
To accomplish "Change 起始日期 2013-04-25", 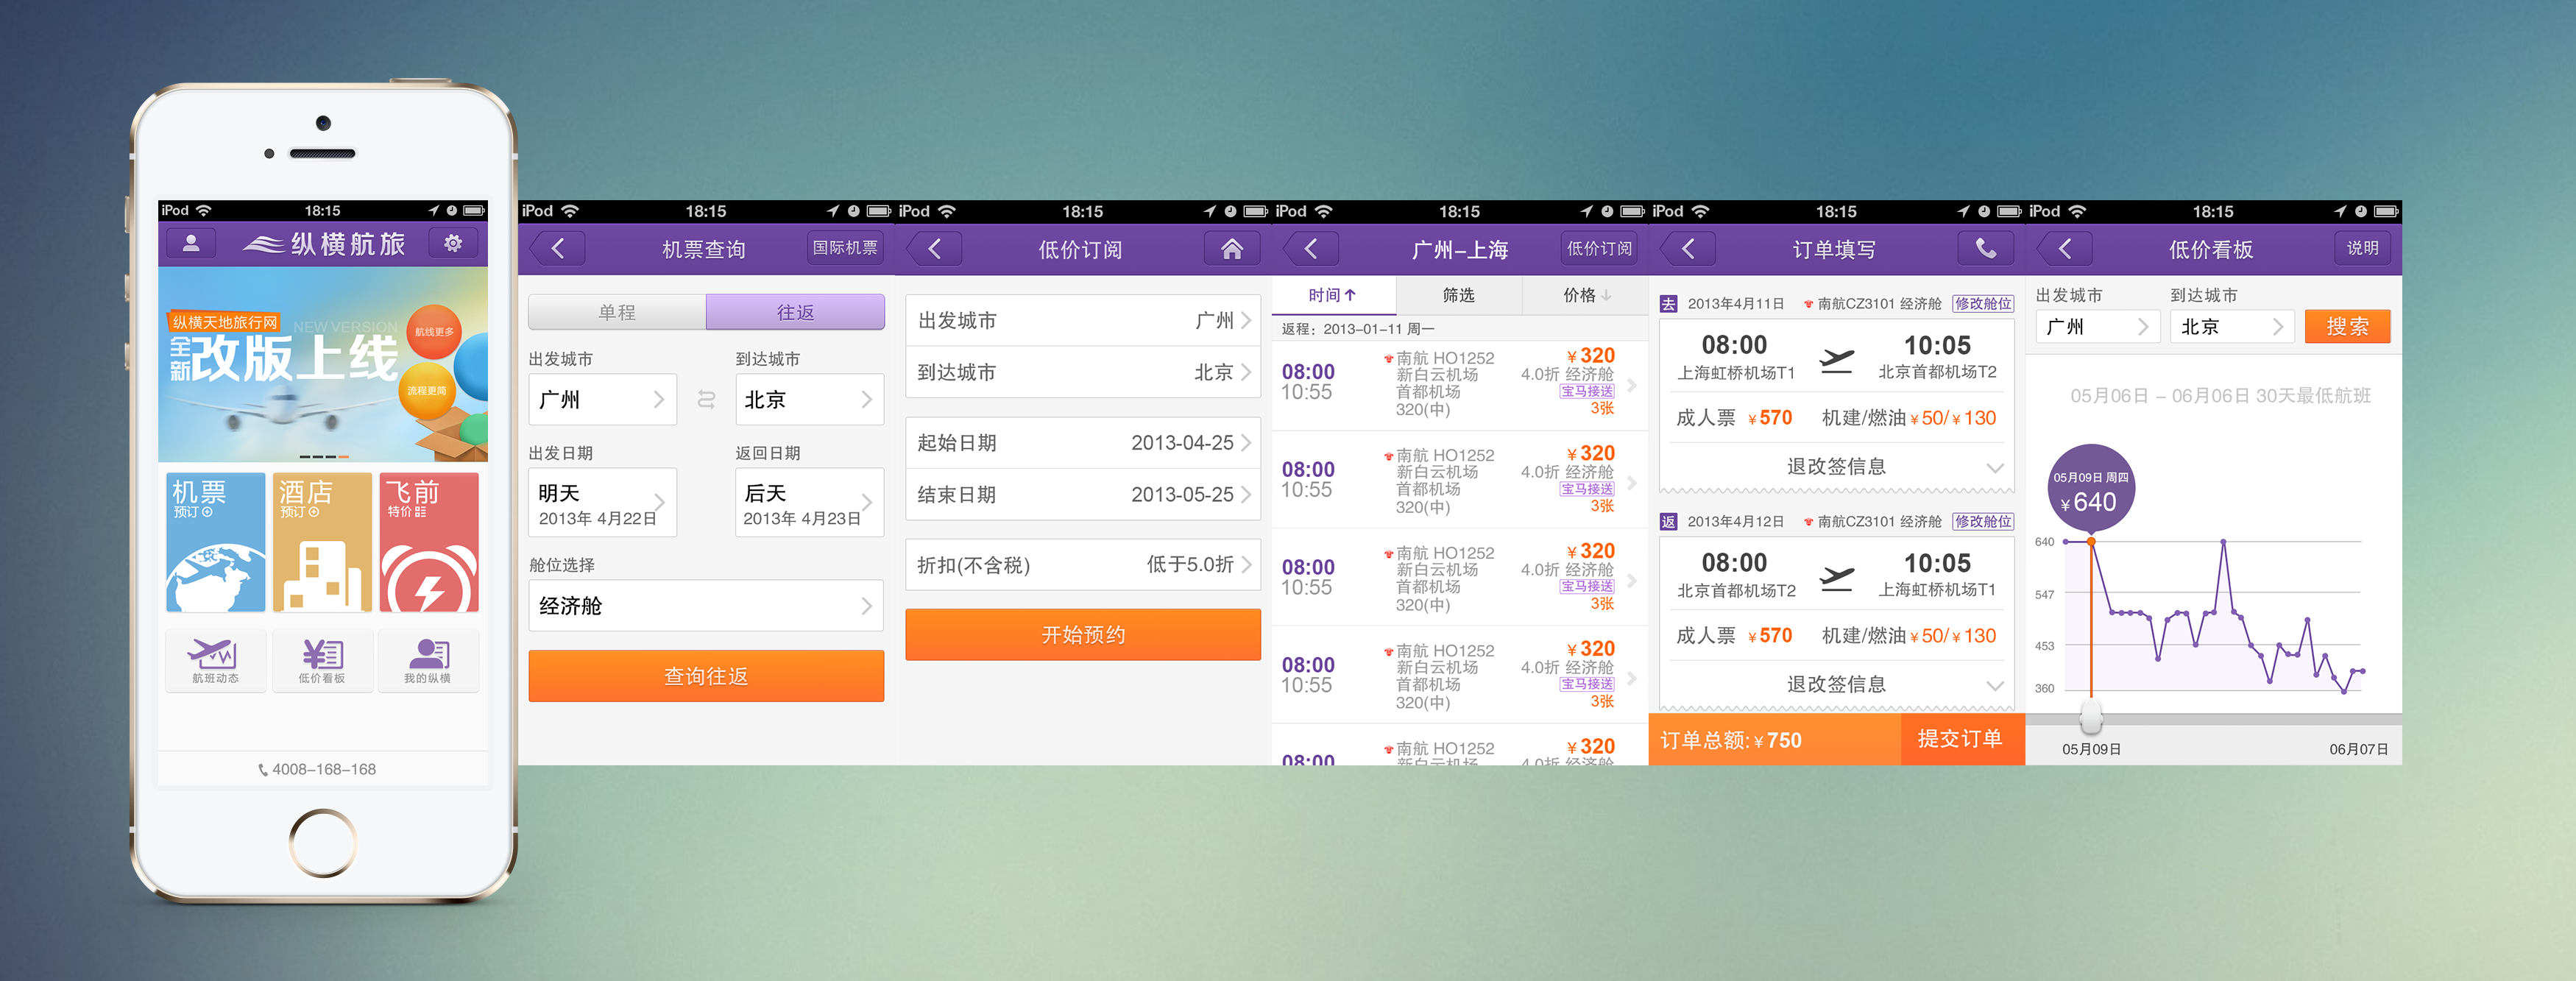I will click(x=1083, y=443).
